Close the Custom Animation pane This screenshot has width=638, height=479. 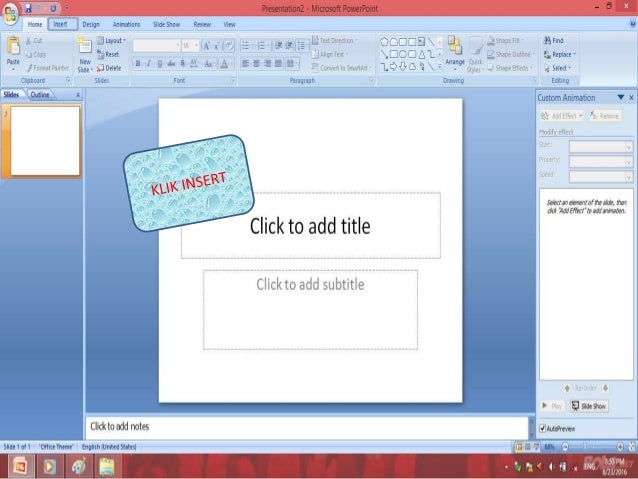pos(631,98)
